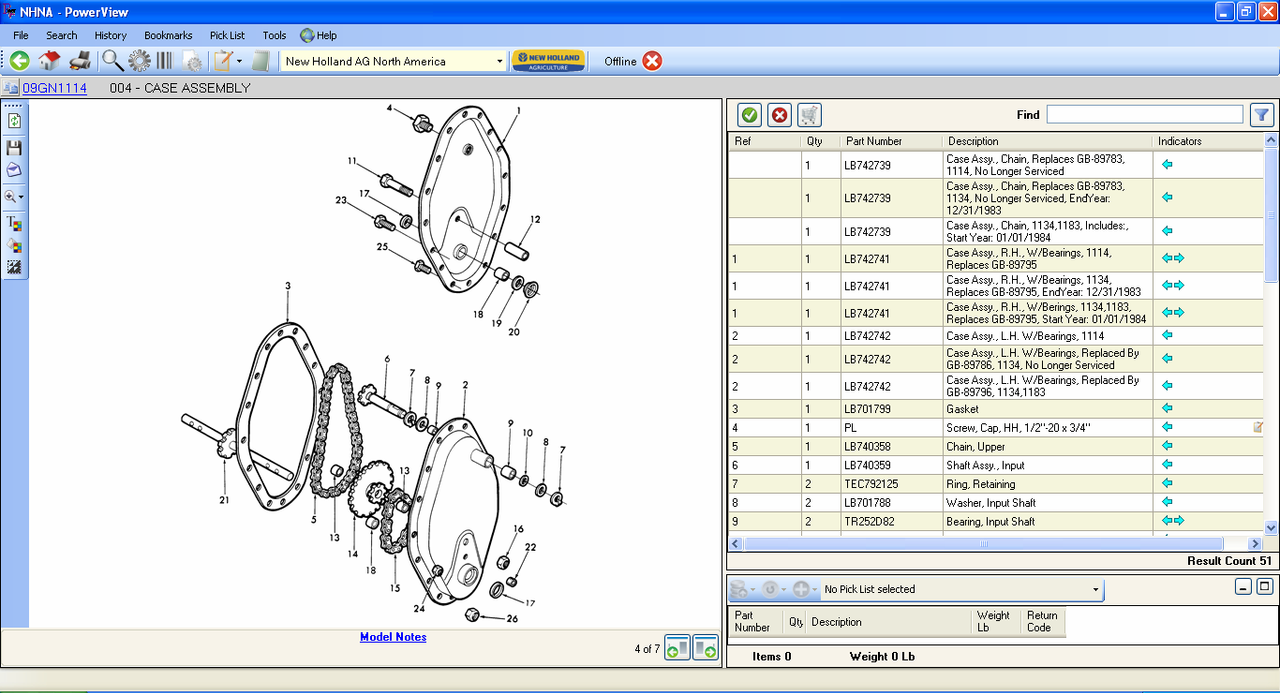
Task: Select the Gasket LB701799 row
Action: point(996,409)
